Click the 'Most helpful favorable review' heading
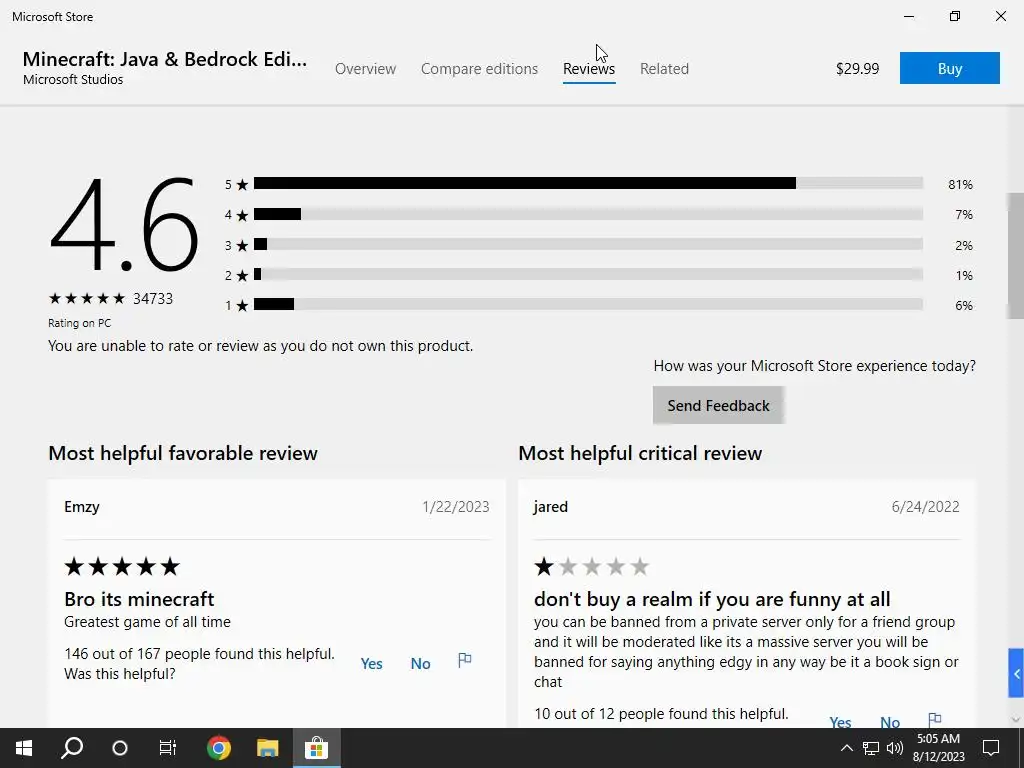The width and height of the screenshot is (1024, 768). pyautogui.click(x=183, y=453)
